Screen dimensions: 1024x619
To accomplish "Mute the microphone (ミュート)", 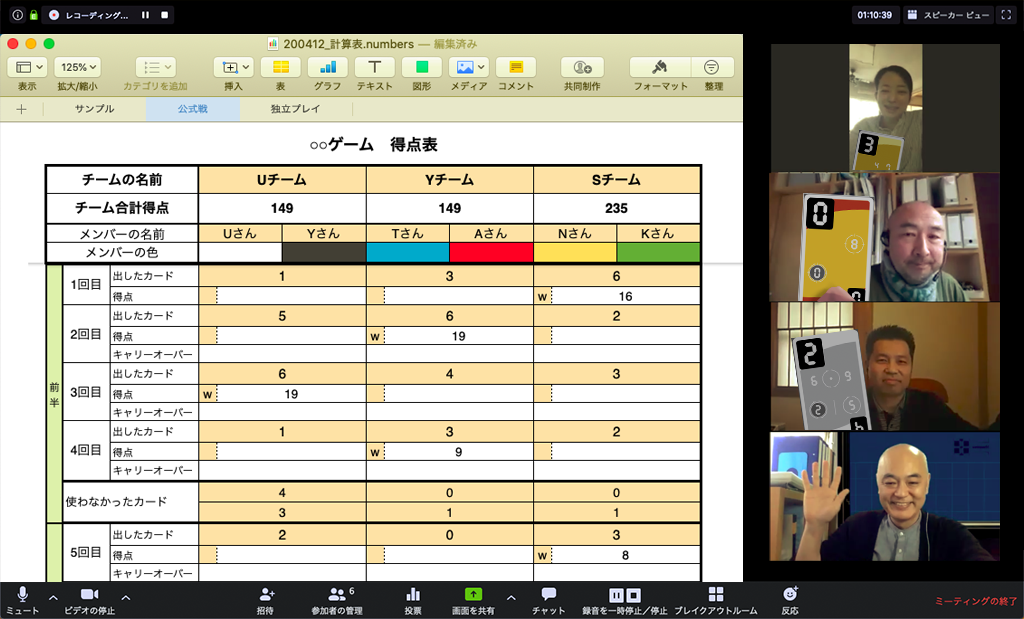I will coord(22,600).
